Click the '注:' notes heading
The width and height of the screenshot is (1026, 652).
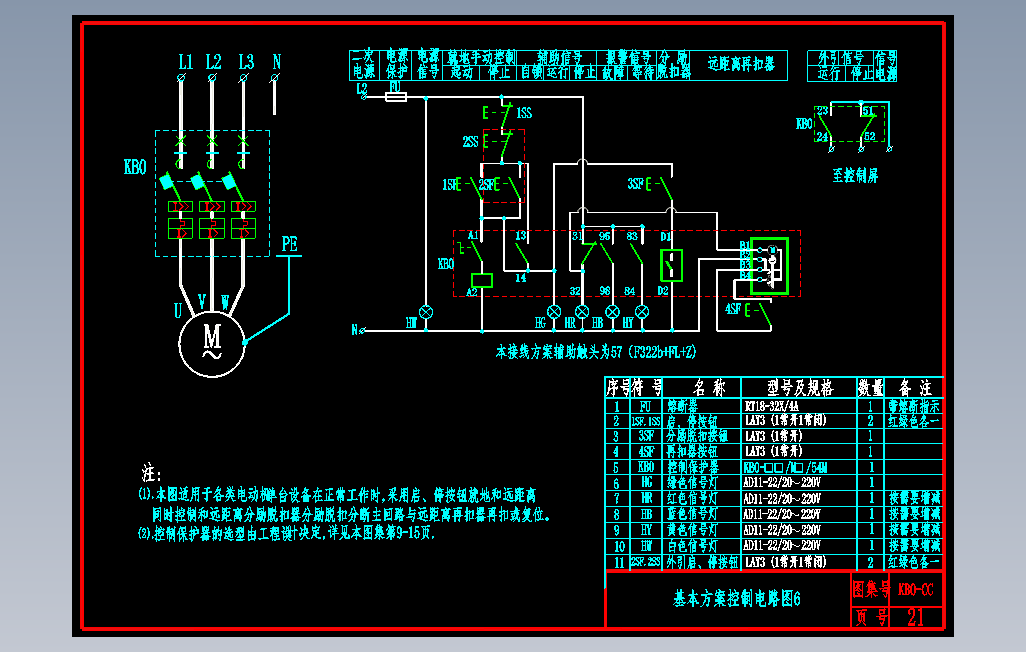click(x=151, y=473)
